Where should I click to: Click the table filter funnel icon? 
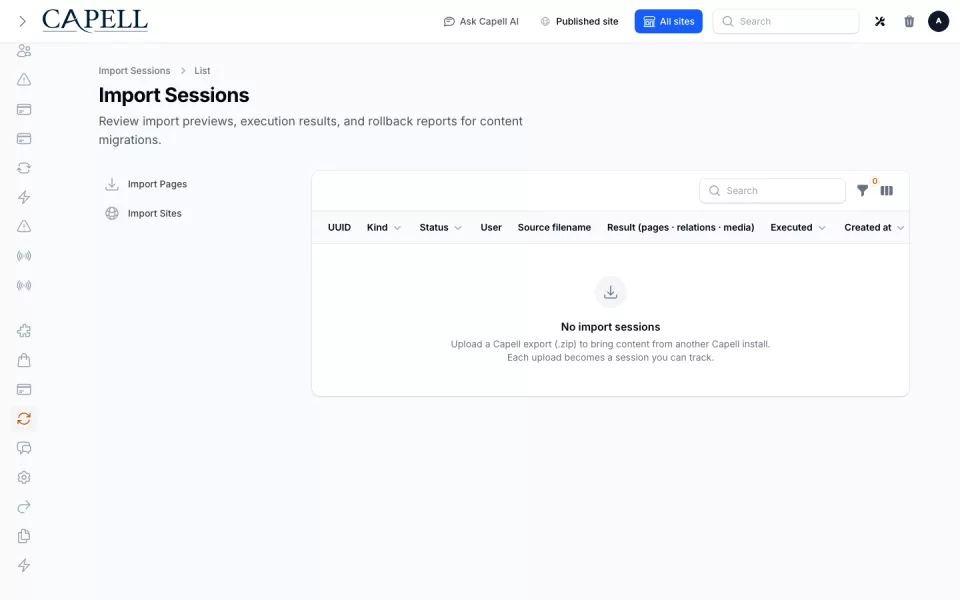pos(862,191)
